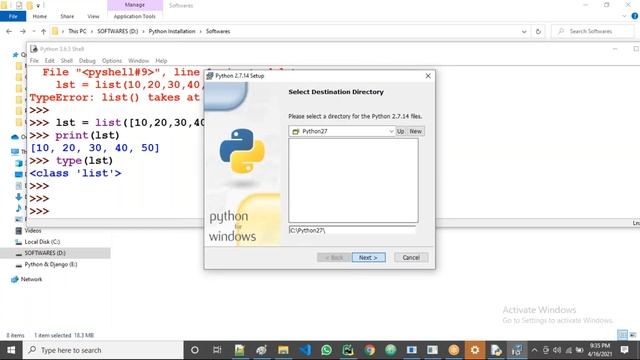640x360 pixels.
Task: Click the Up button beside the Python27 dropdown
Action: click(400, 131)
